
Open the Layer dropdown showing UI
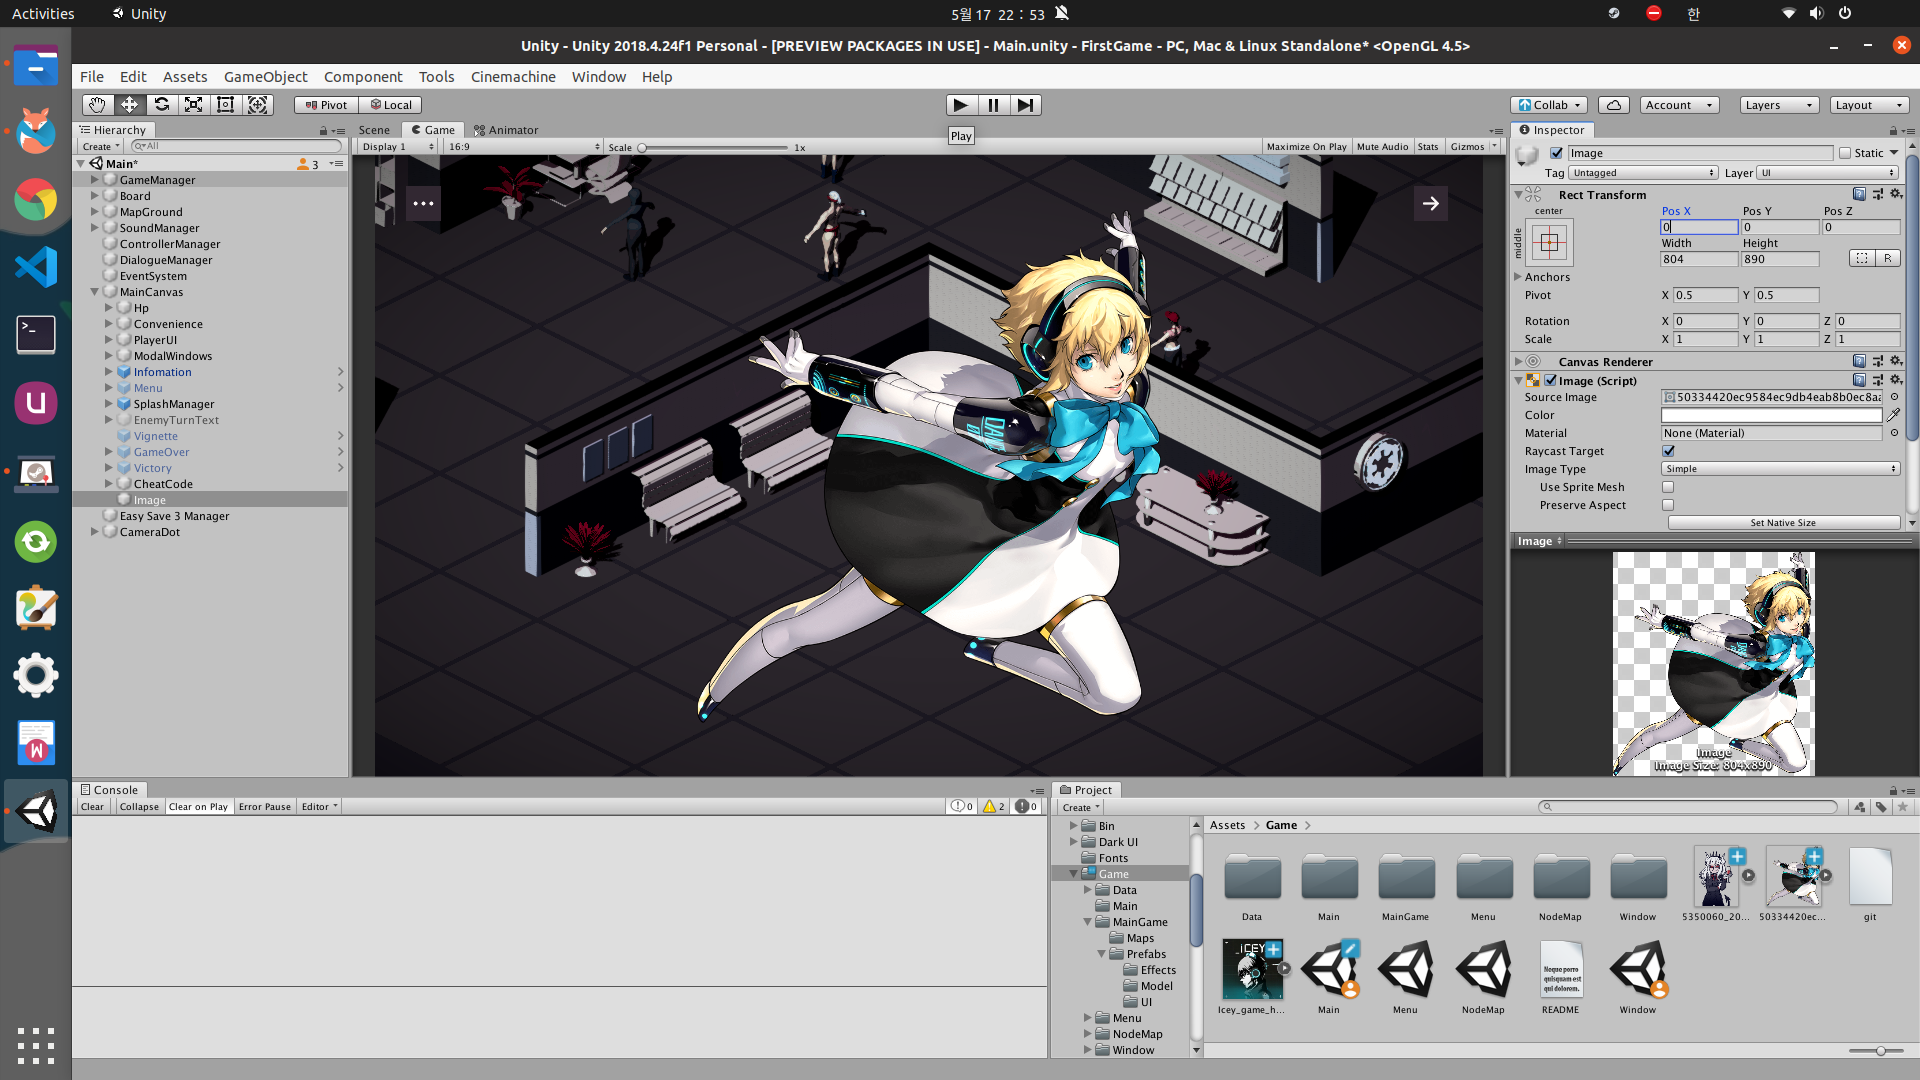point(1827,173)
